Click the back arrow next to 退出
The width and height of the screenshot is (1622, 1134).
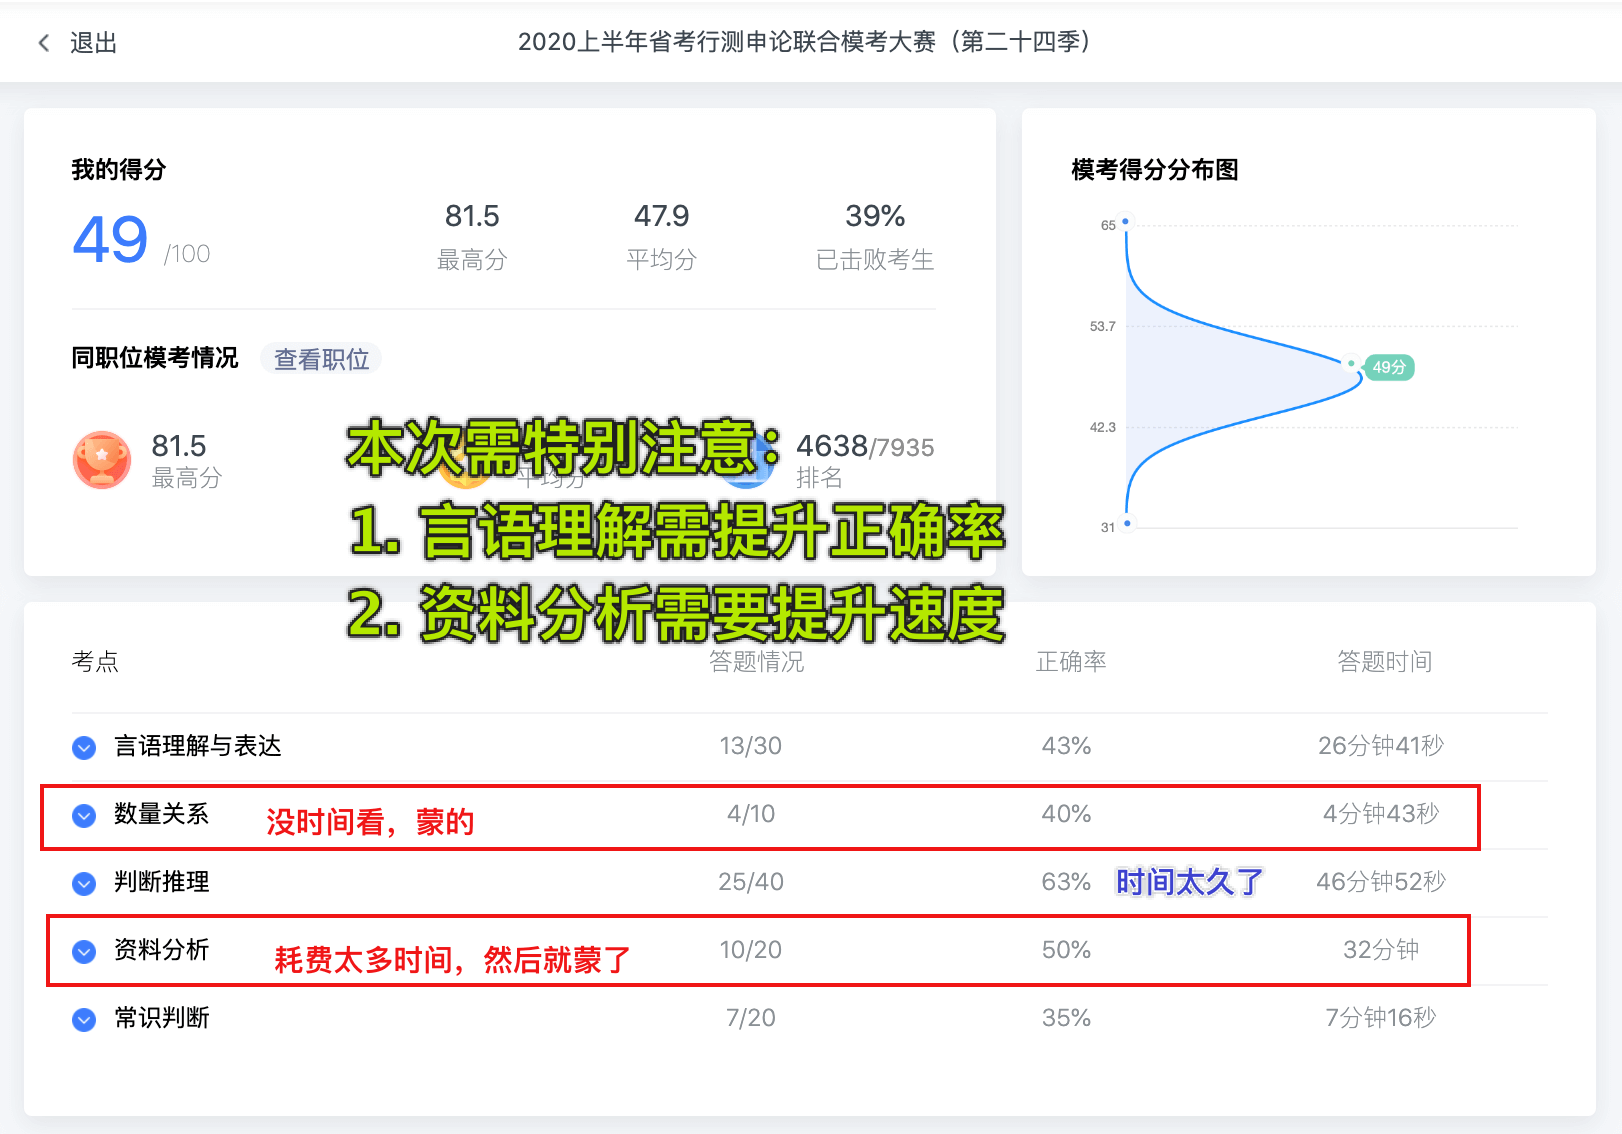[x=43, y=43]
